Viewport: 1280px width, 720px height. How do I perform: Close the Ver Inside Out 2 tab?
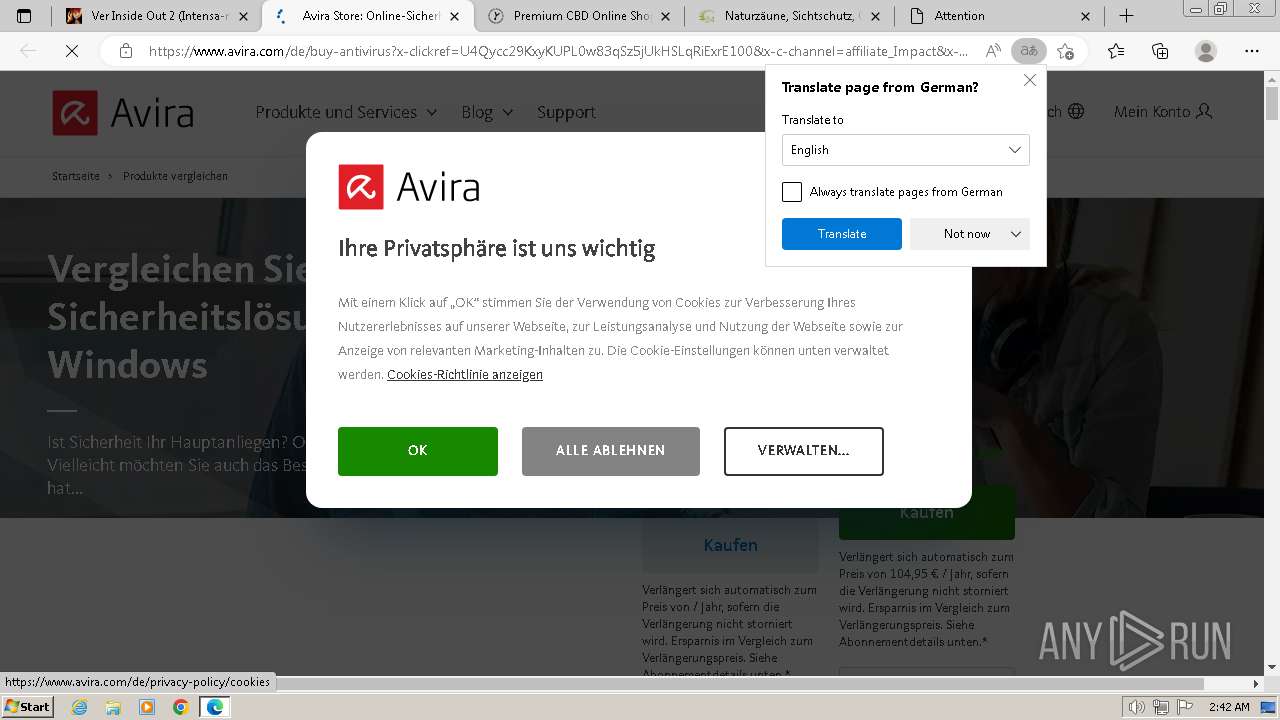tap(244, 16)
